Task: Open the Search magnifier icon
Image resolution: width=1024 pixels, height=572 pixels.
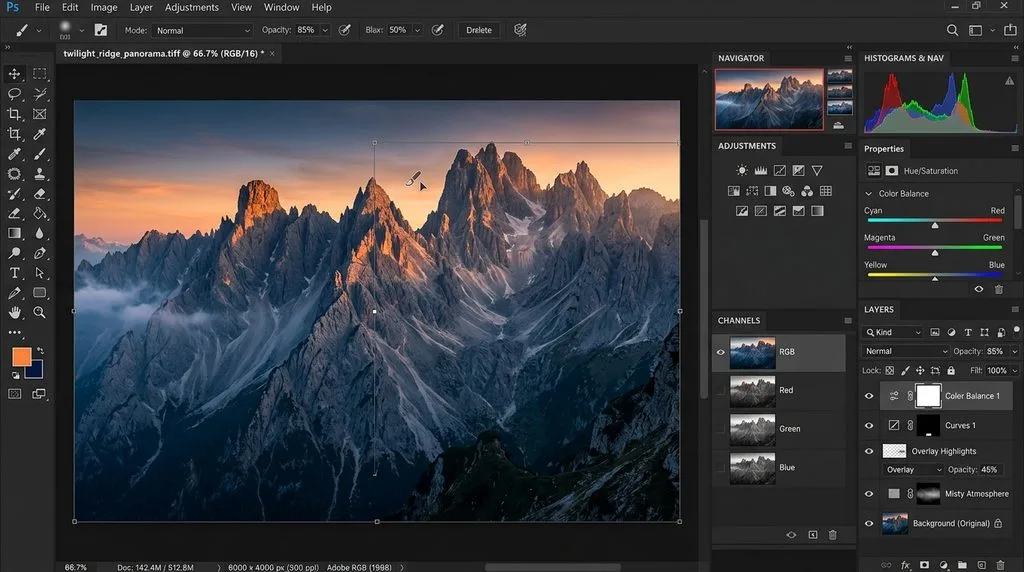Action: [952, 30]
